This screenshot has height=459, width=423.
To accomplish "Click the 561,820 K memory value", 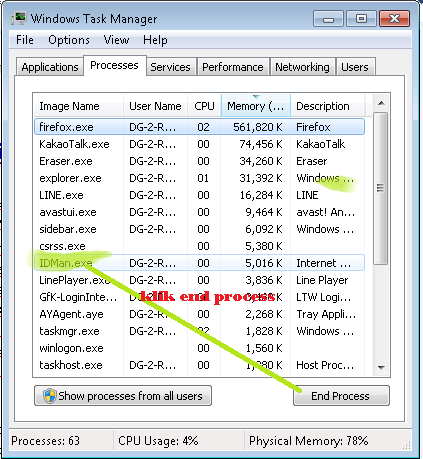I will click(258, 127).
